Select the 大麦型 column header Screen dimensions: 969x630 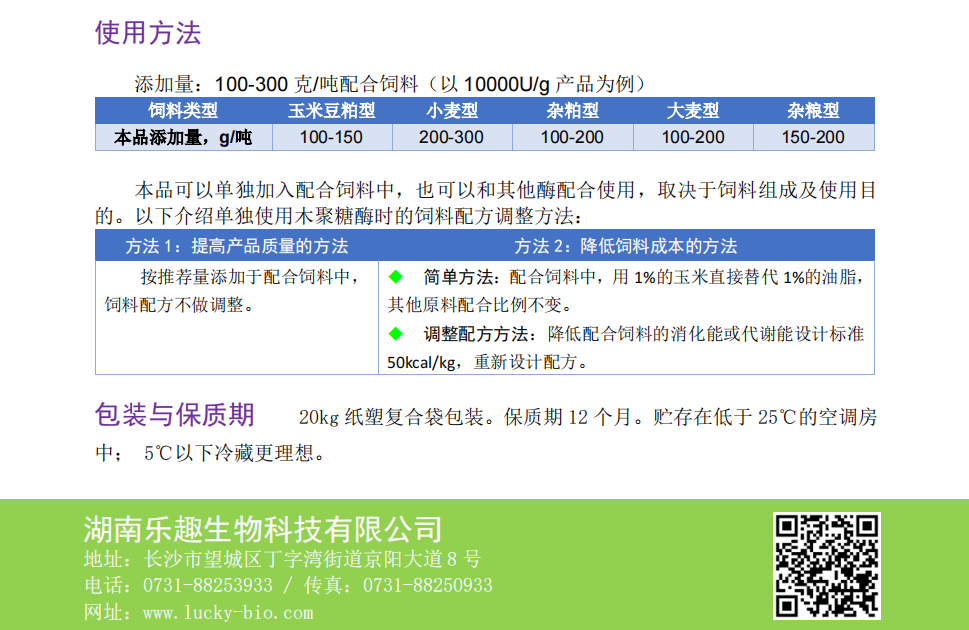point(693,111)
